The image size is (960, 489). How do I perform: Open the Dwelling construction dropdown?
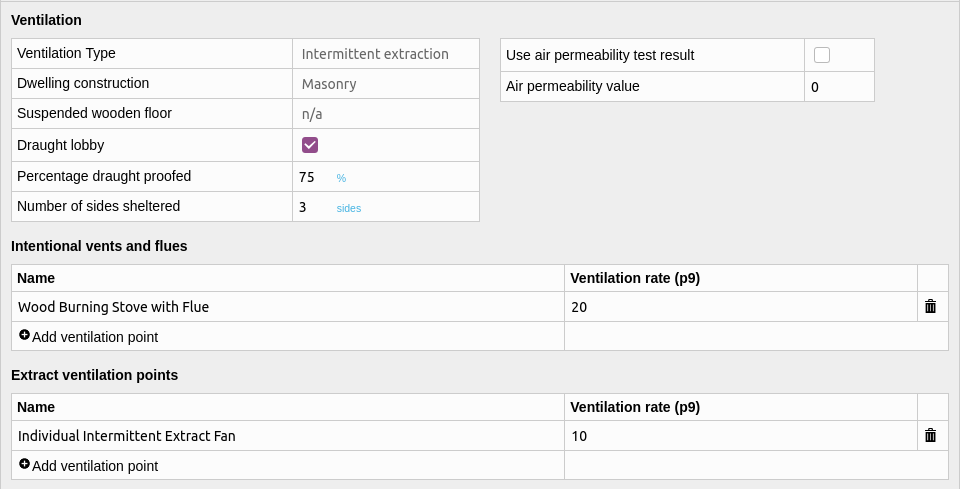(386, 84)
